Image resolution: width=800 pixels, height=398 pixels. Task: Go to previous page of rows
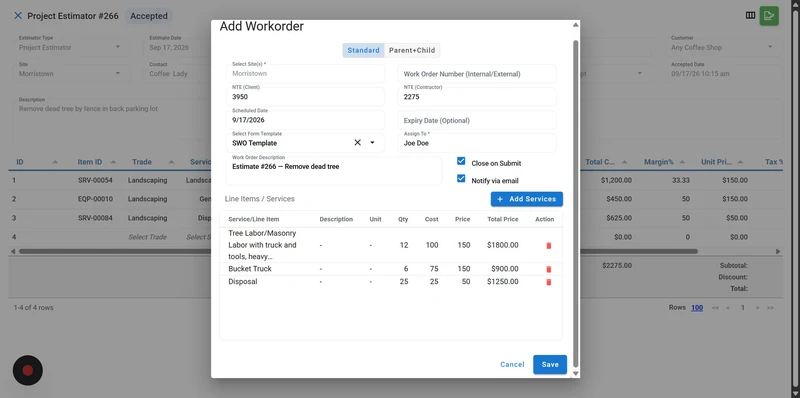tap(728, 308)
